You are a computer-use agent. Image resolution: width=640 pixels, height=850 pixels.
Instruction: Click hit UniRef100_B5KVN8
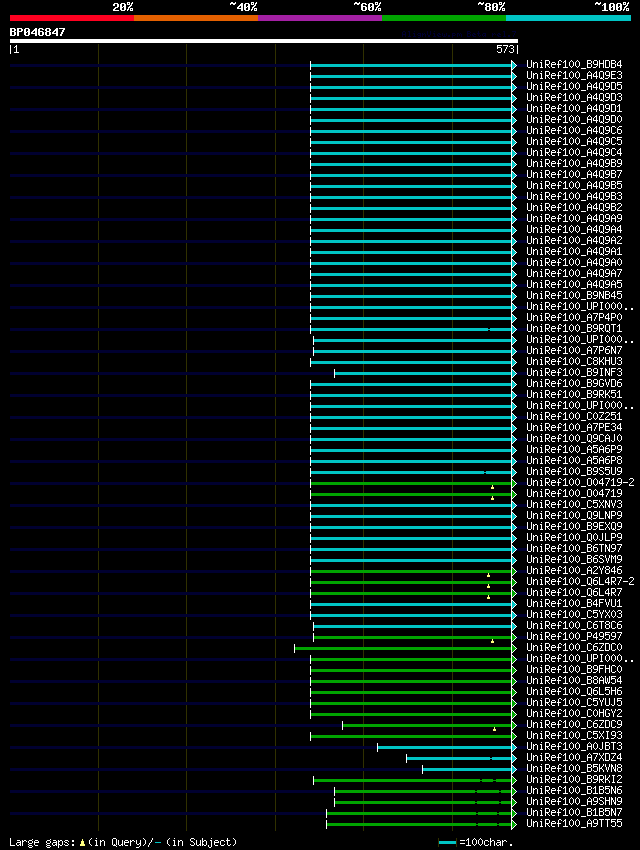tap(574, 769)
